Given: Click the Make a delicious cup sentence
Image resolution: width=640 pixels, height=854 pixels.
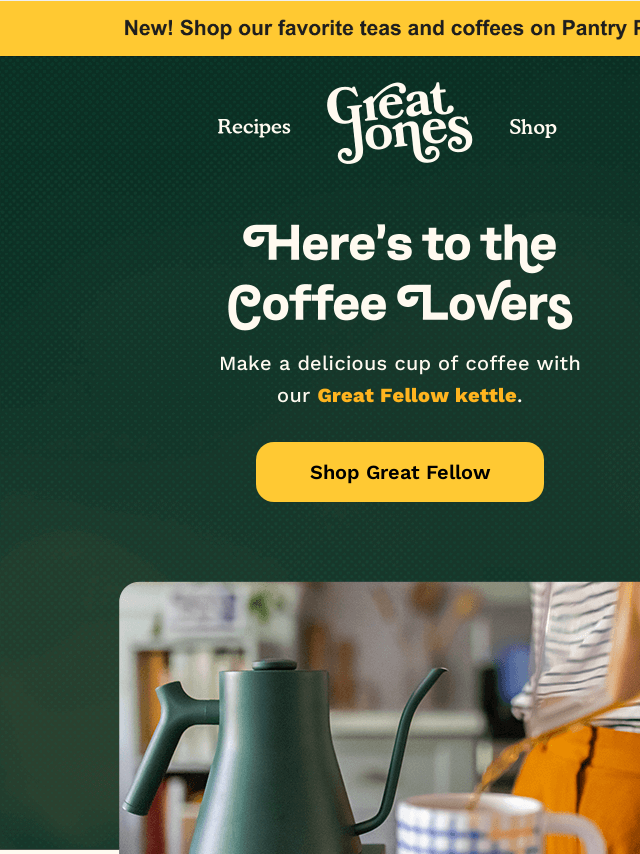Looking at the screenshot, I should [400, 379].
